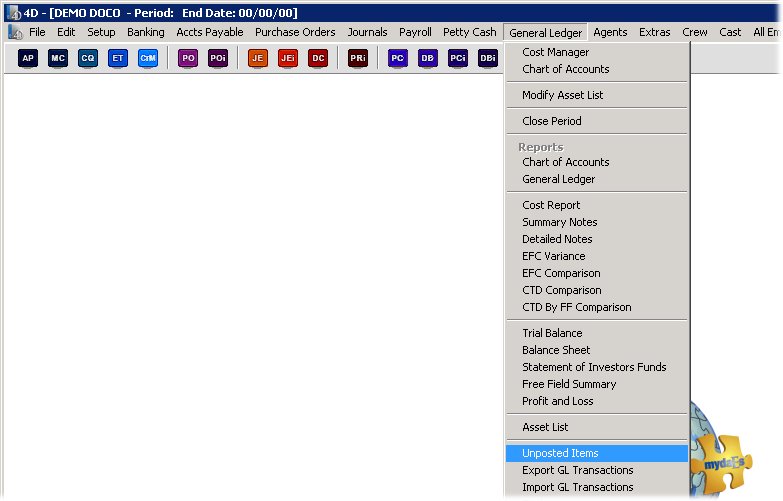Screen dimensions: 783x501
Task: Click the AP toolbar icon
Action: coord(28,58)
